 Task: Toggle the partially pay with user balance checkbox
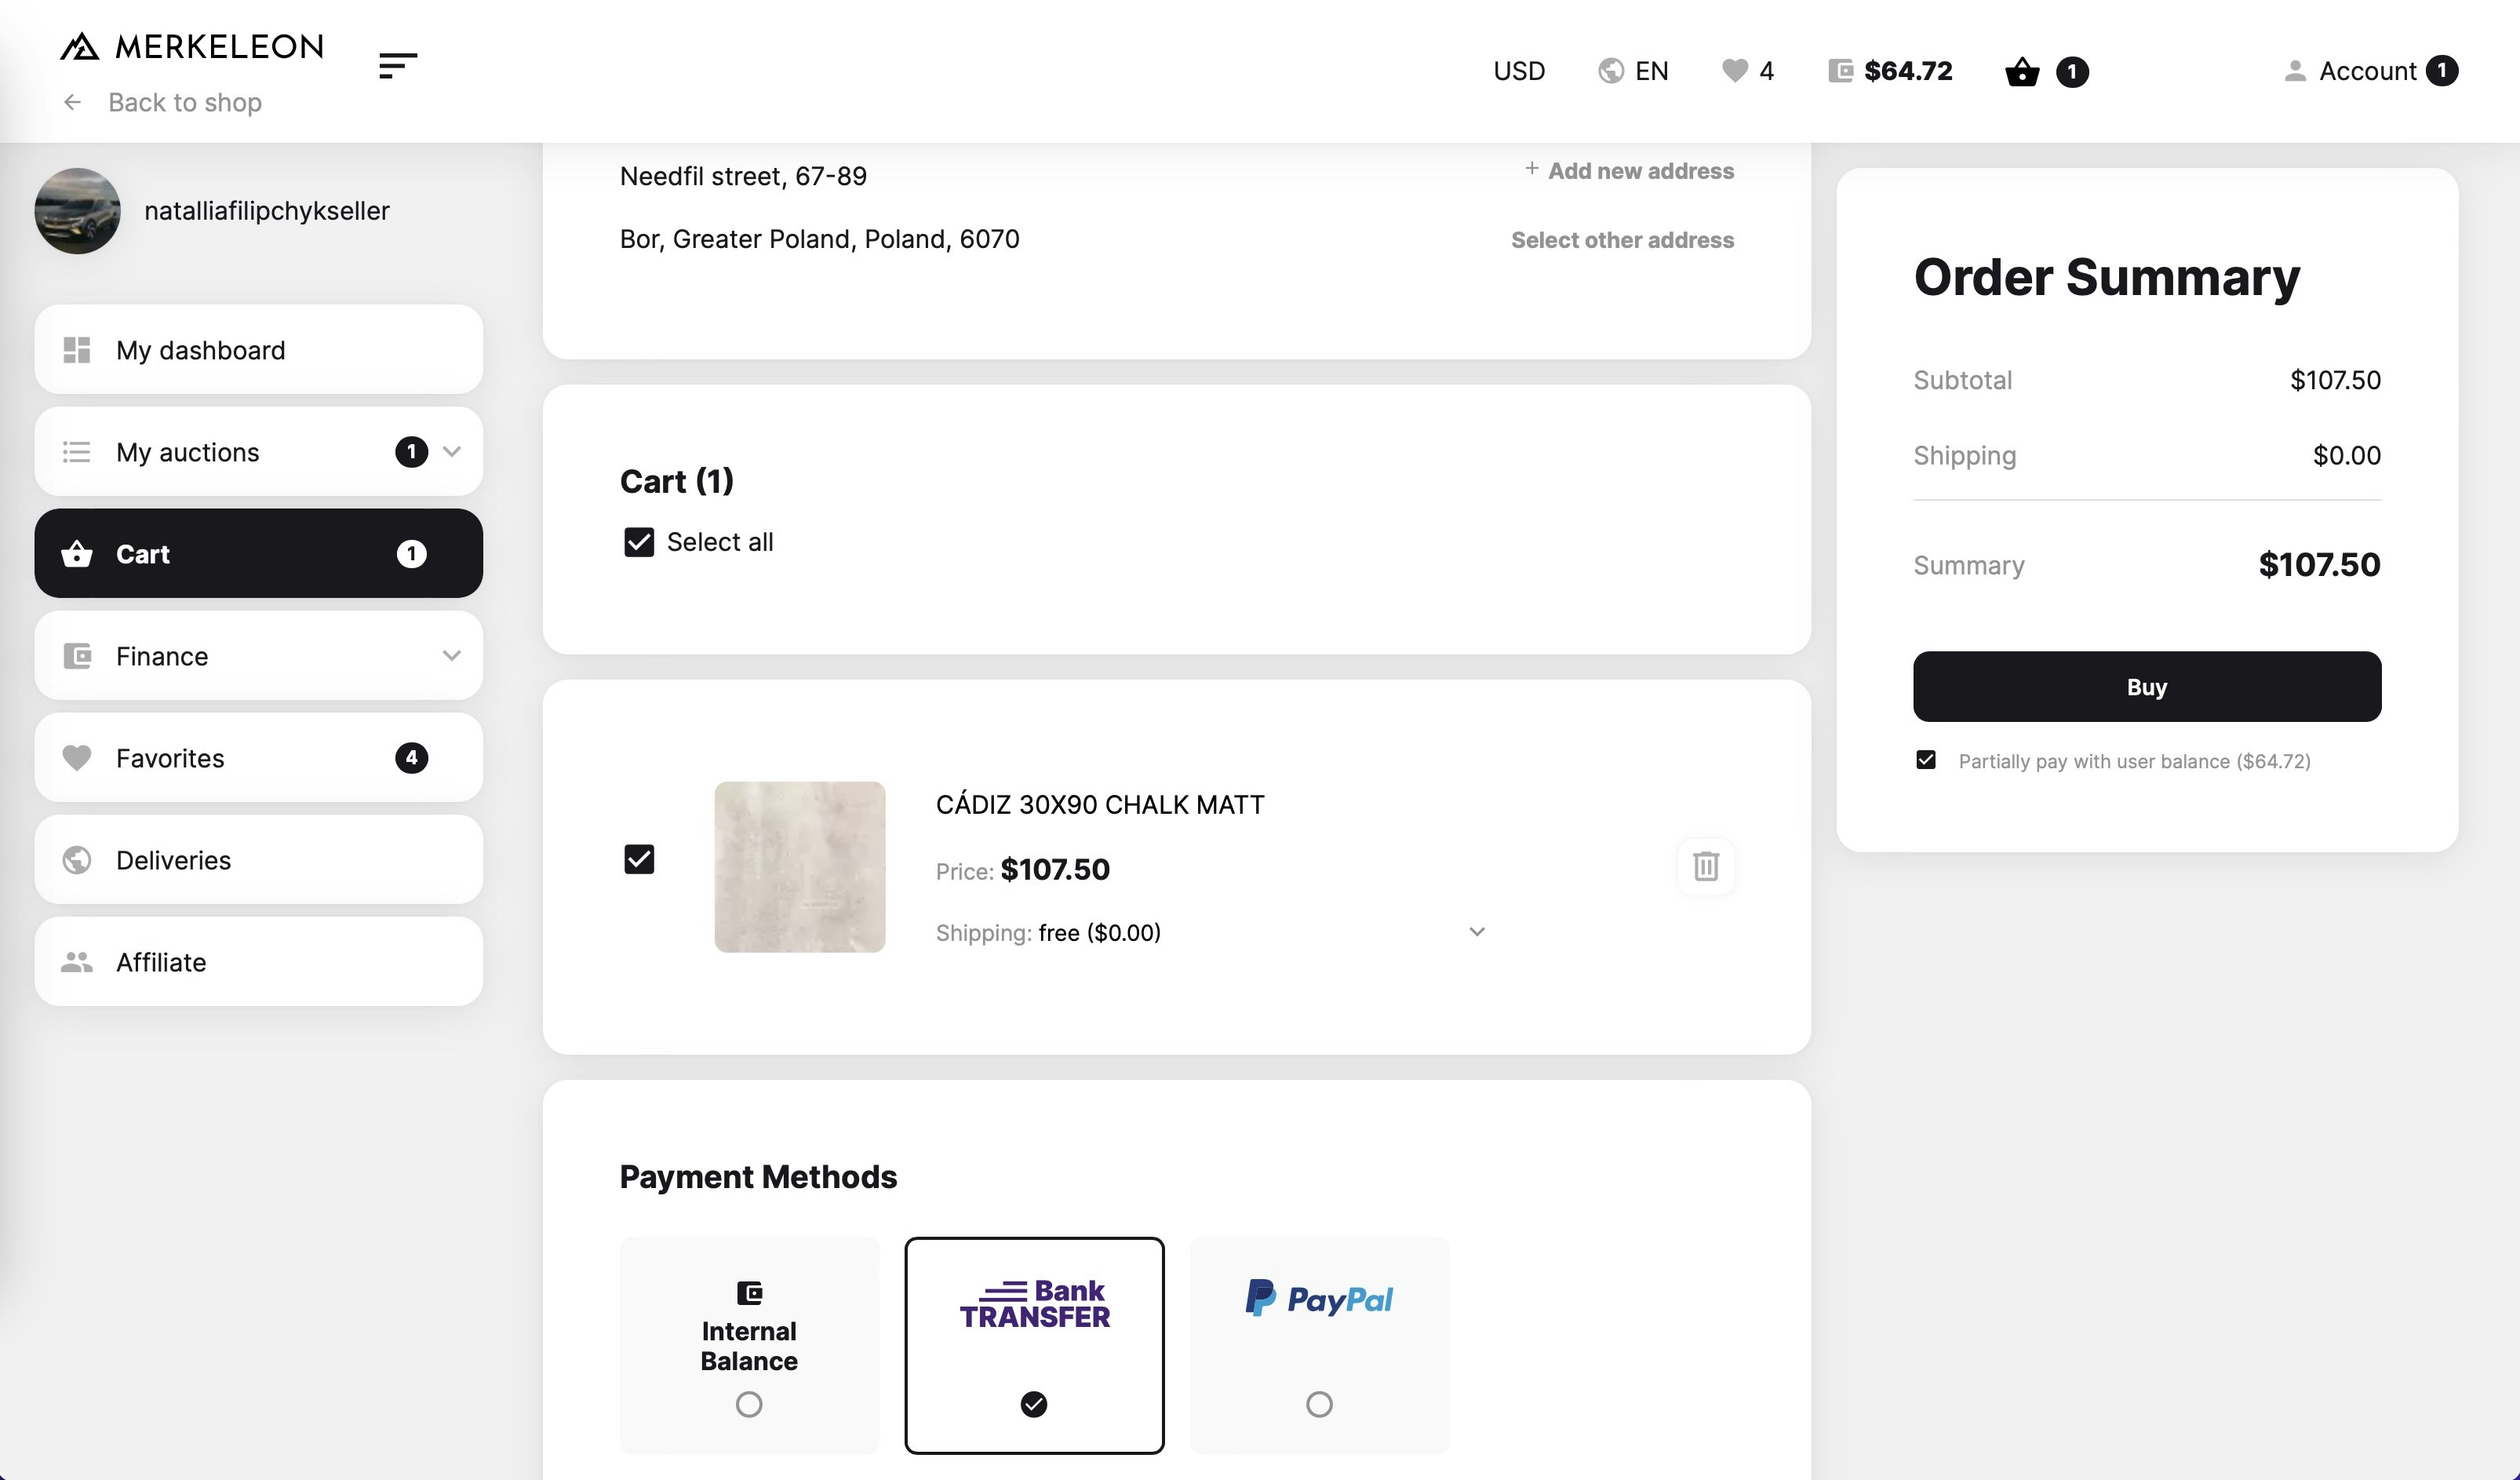click(1925, 760)
